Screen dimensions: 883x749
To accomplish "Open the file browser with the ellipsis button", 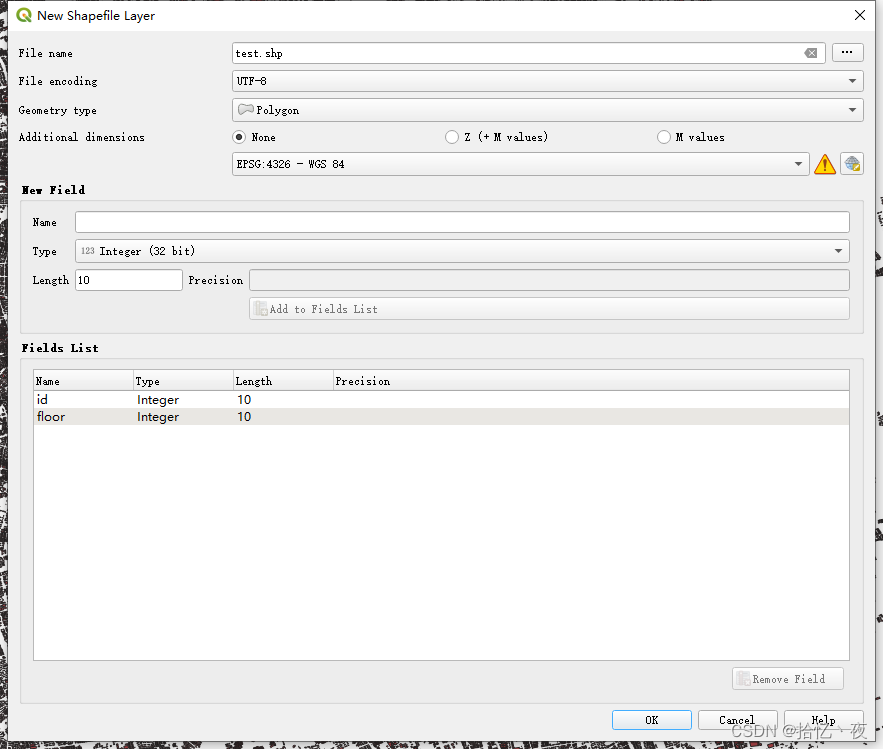I will click(847, 52).
